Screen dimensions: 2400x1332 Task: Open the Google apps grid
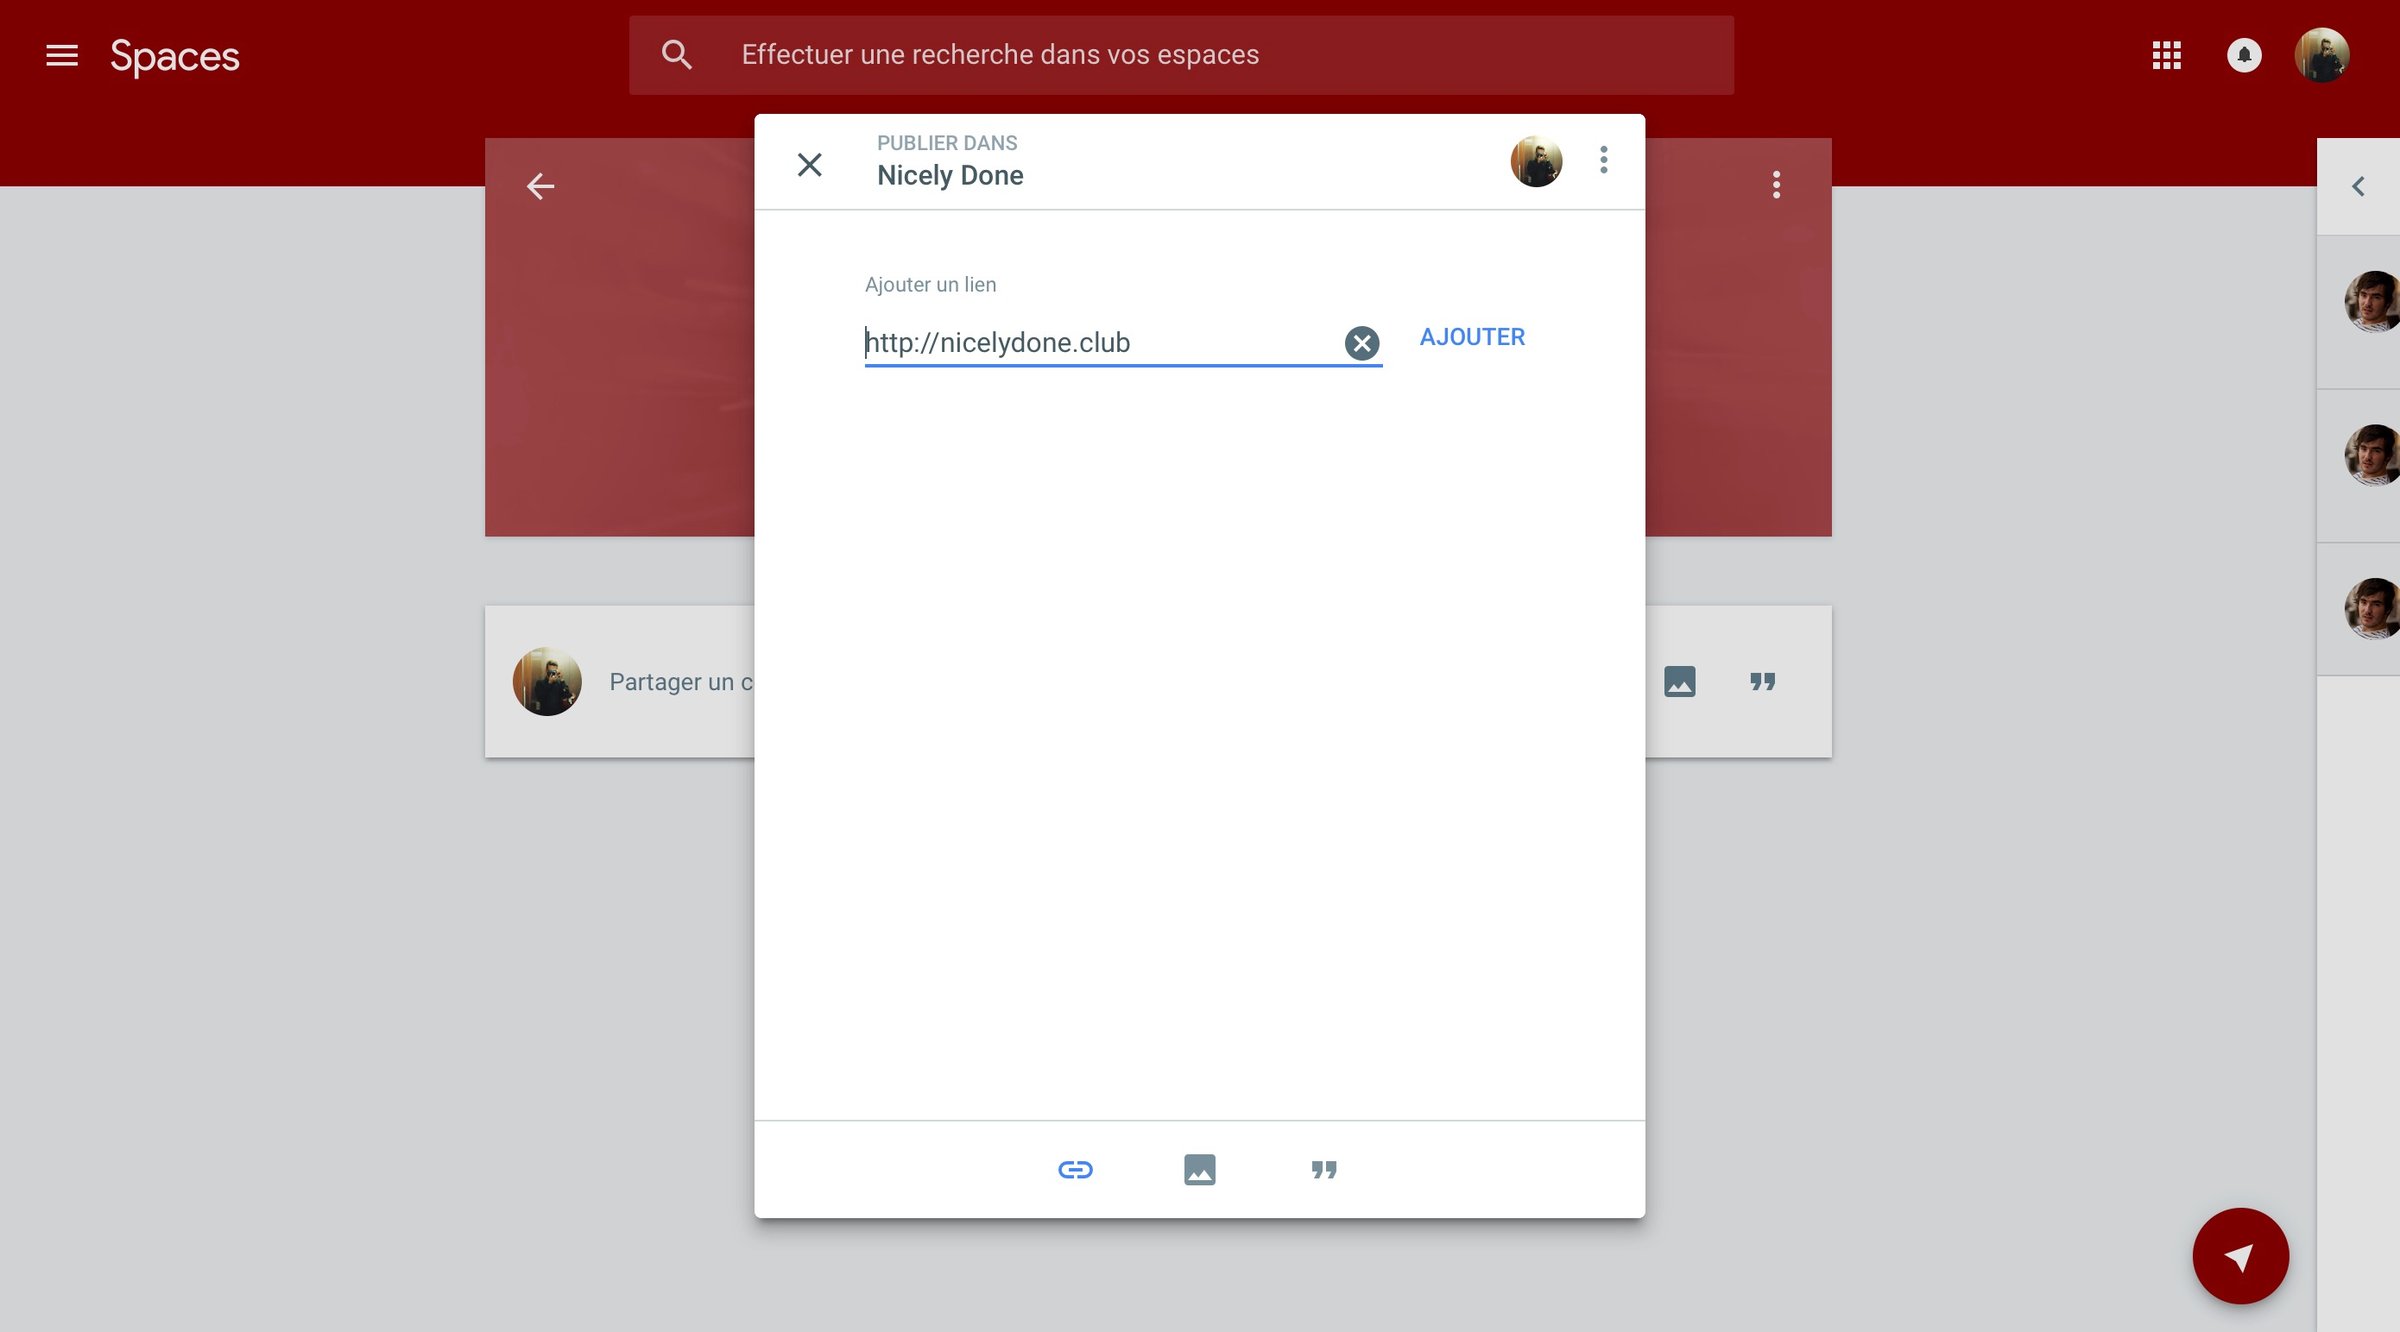(x=2166, y=55)
